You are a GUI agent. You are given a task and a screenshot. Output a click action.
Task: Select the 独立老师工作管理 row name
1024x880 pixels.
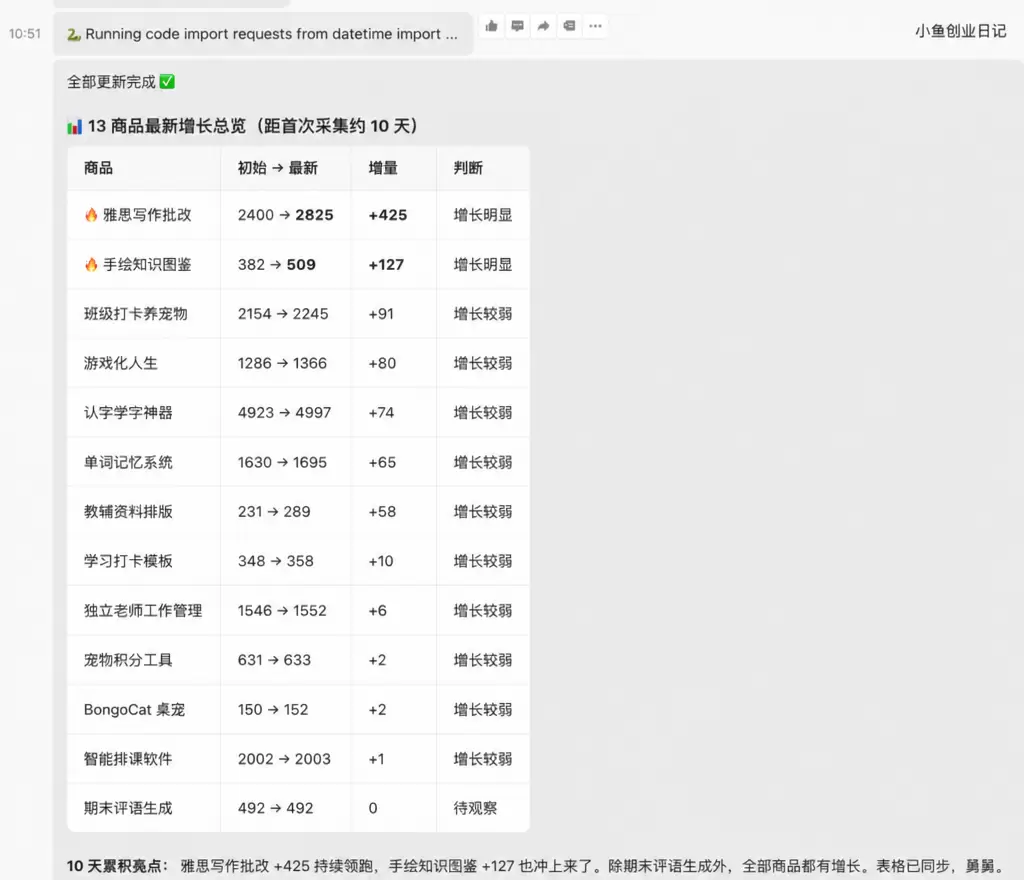tap(143, 610)
